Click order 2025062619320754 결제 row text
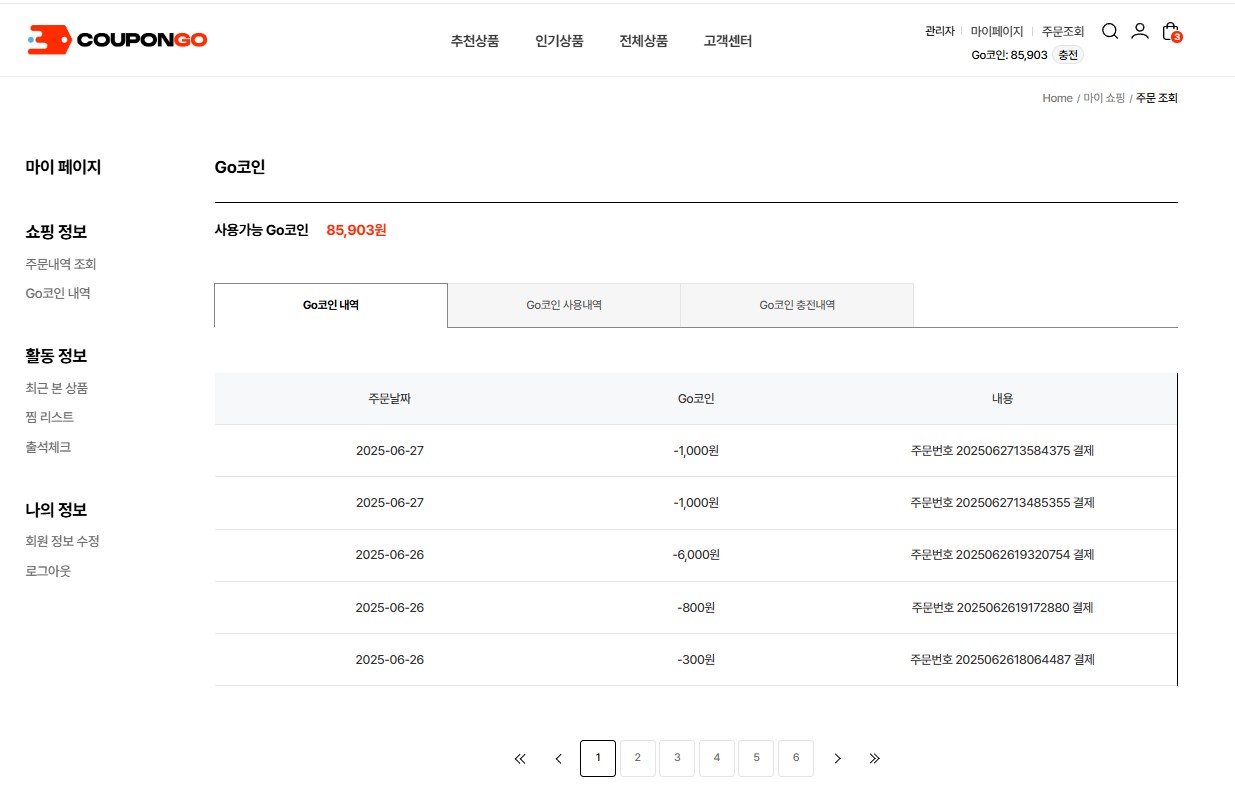The image size is (1235, 787). click(x=1002, y=554)
